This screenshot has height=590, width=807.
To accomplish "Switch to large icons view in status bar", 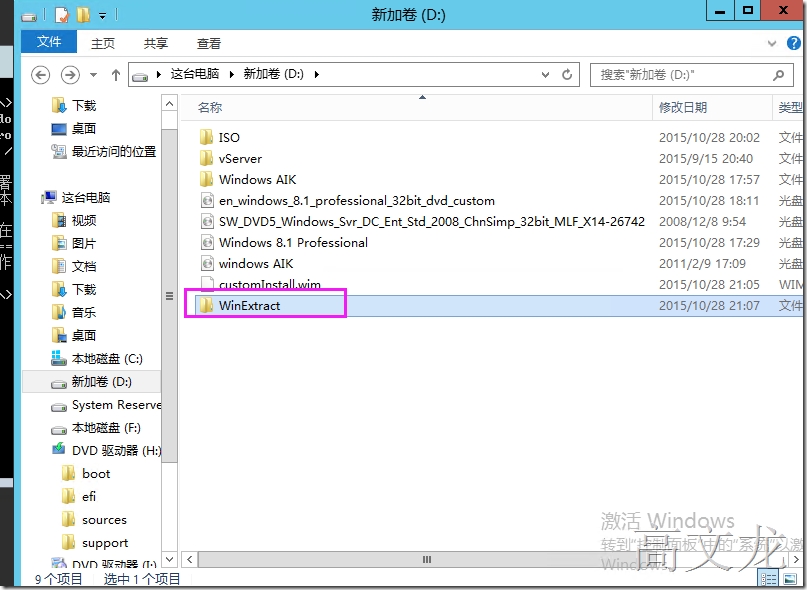I will (x=790, y=579).
